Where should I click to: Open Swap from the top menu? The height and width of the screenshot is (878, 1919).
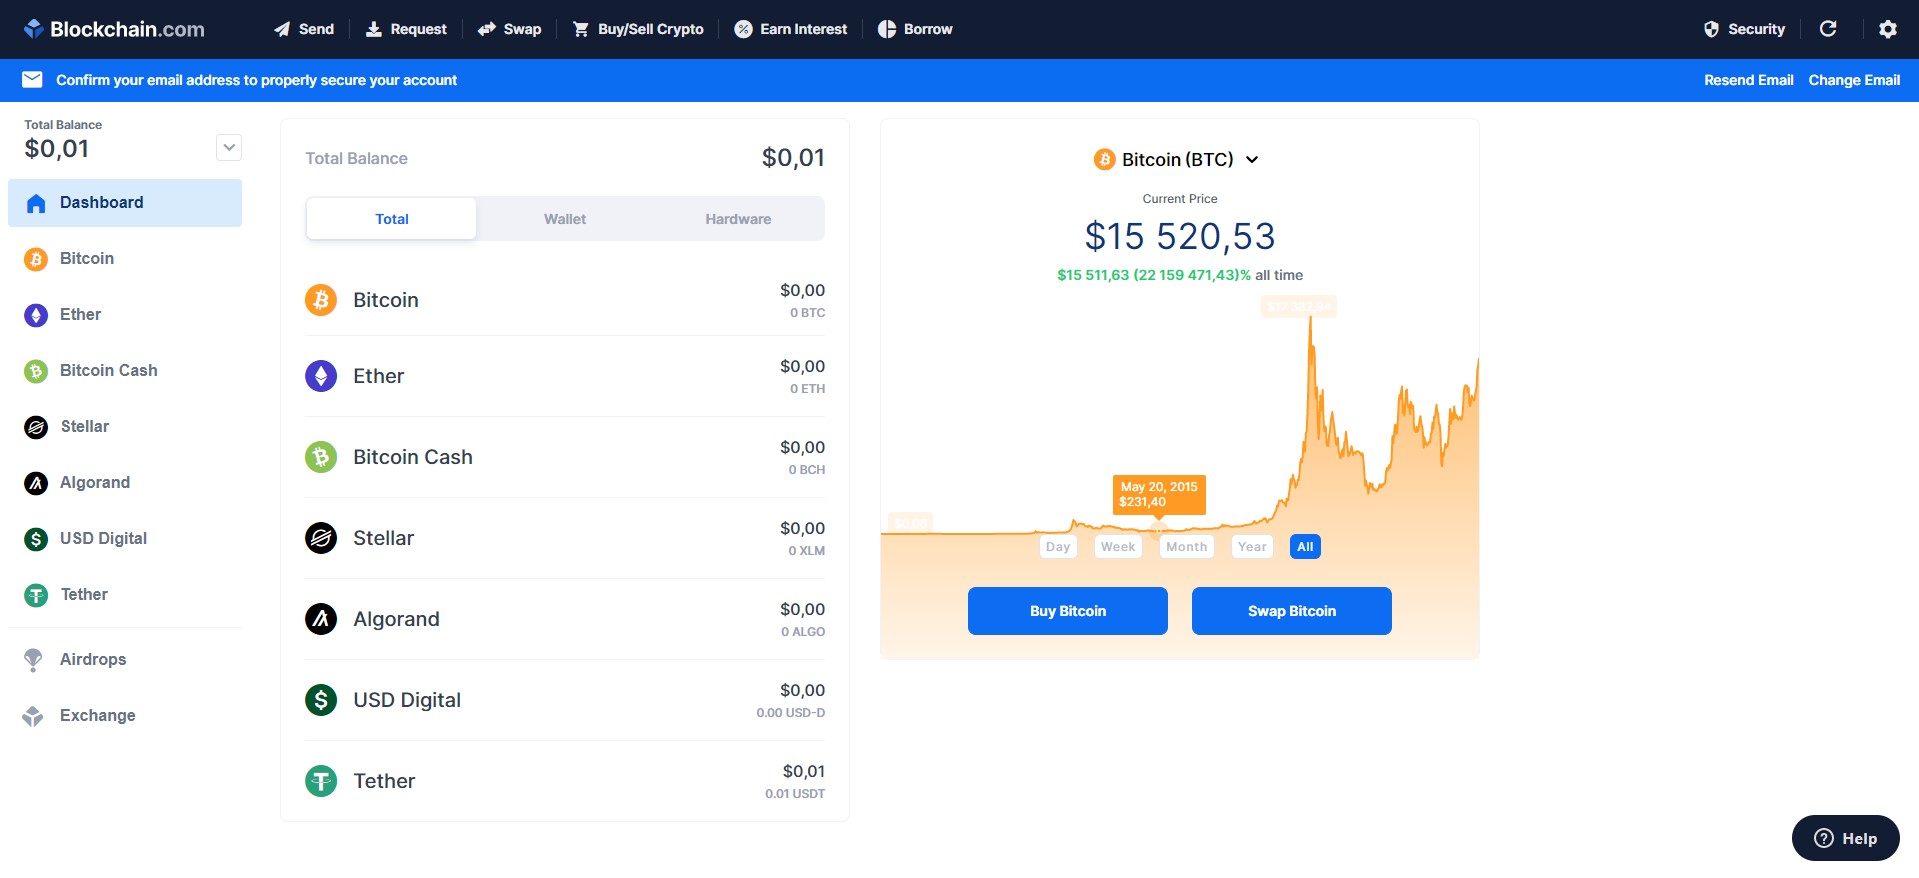(509, 29)
